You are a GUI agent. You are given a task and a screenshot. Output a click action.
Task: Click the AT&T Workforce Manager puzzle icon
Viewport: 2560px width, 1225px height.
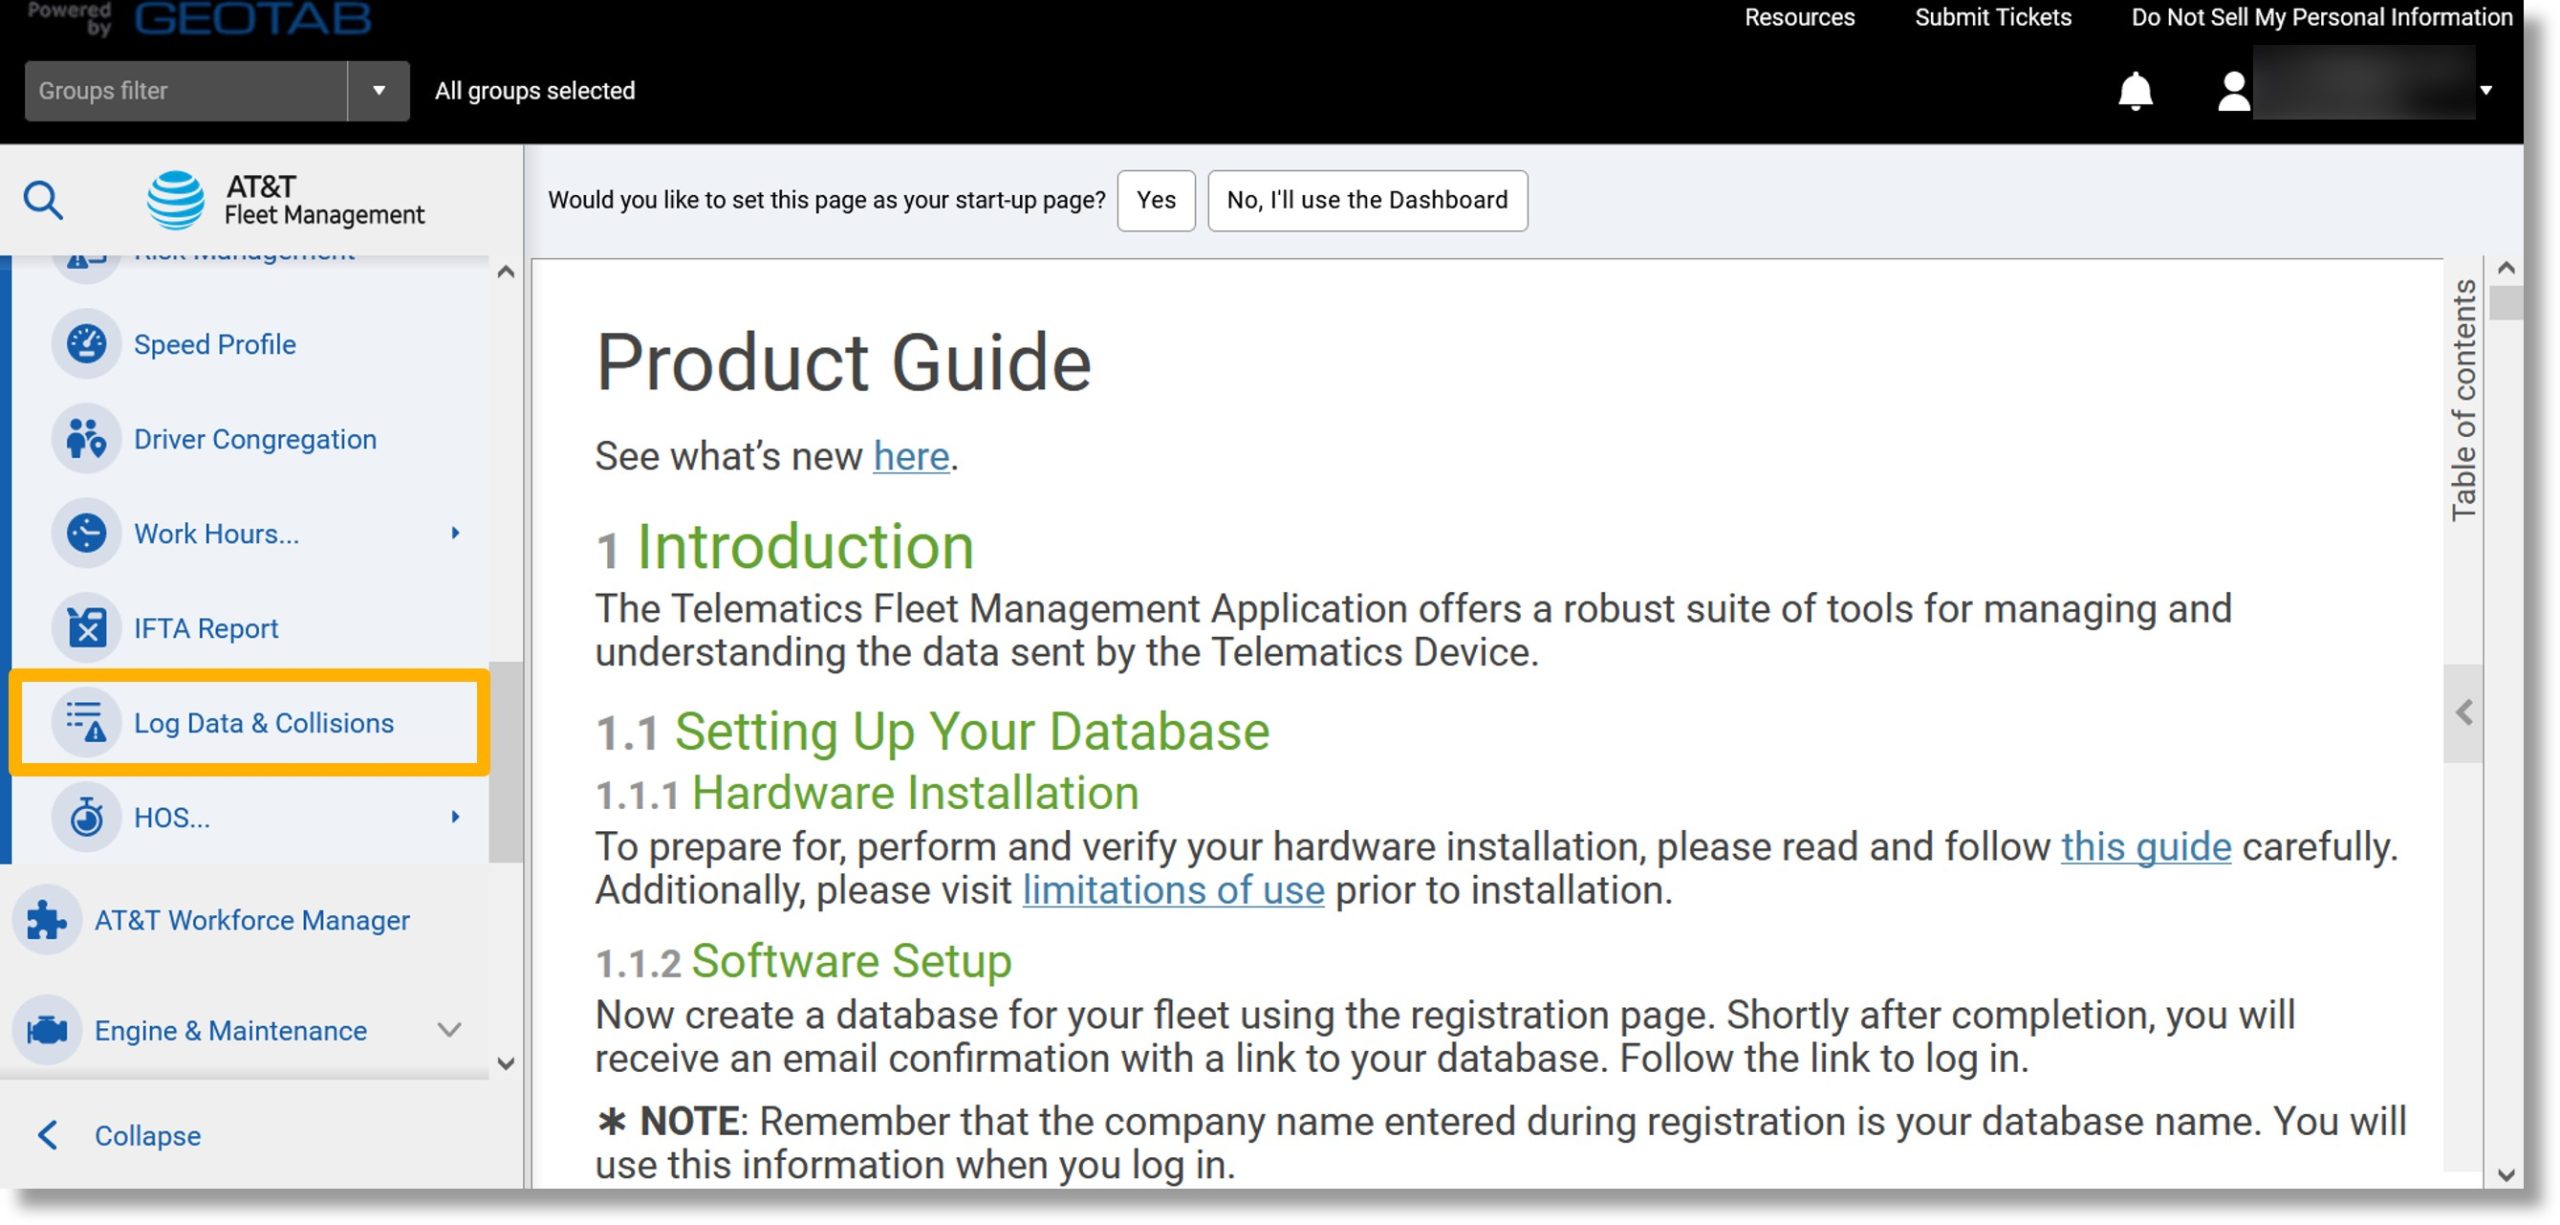coord(47,920)
